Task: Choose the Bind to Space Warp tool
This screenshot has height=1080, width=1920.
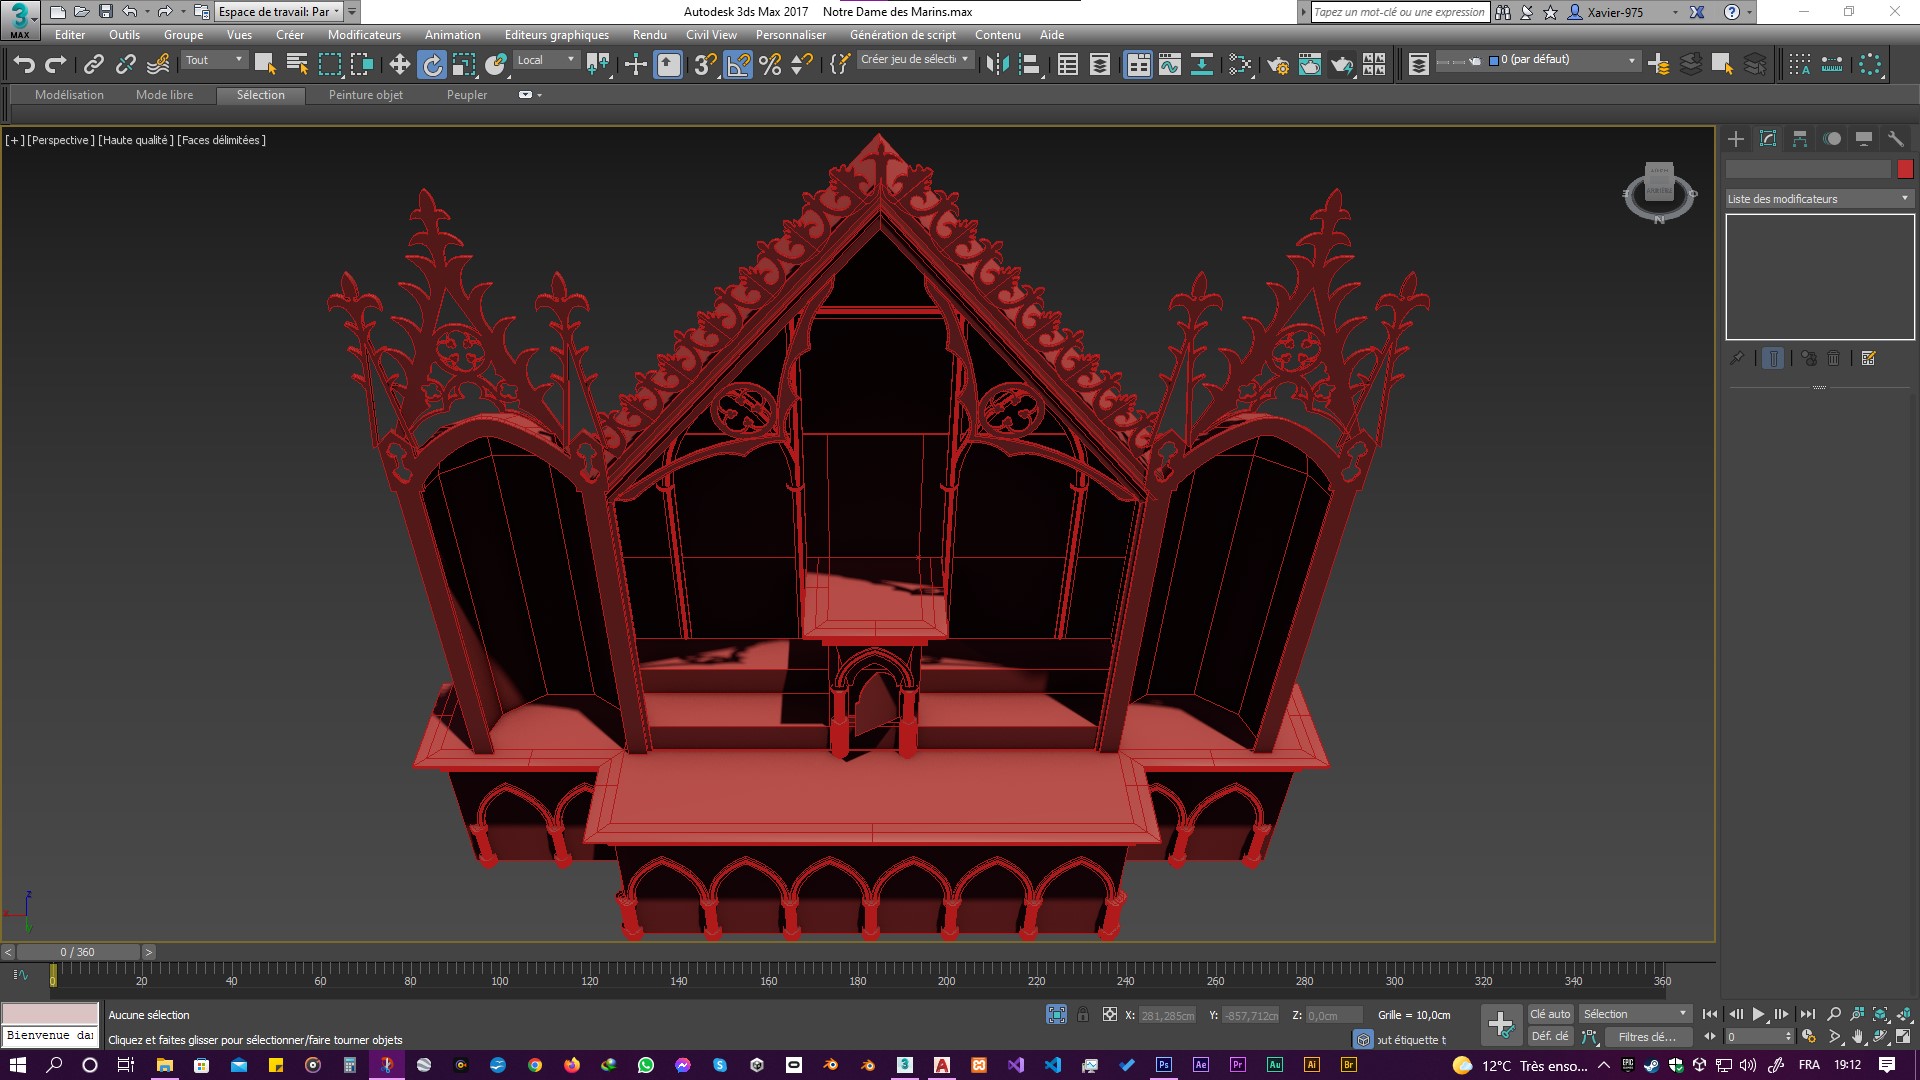Action: coord(158,65)
